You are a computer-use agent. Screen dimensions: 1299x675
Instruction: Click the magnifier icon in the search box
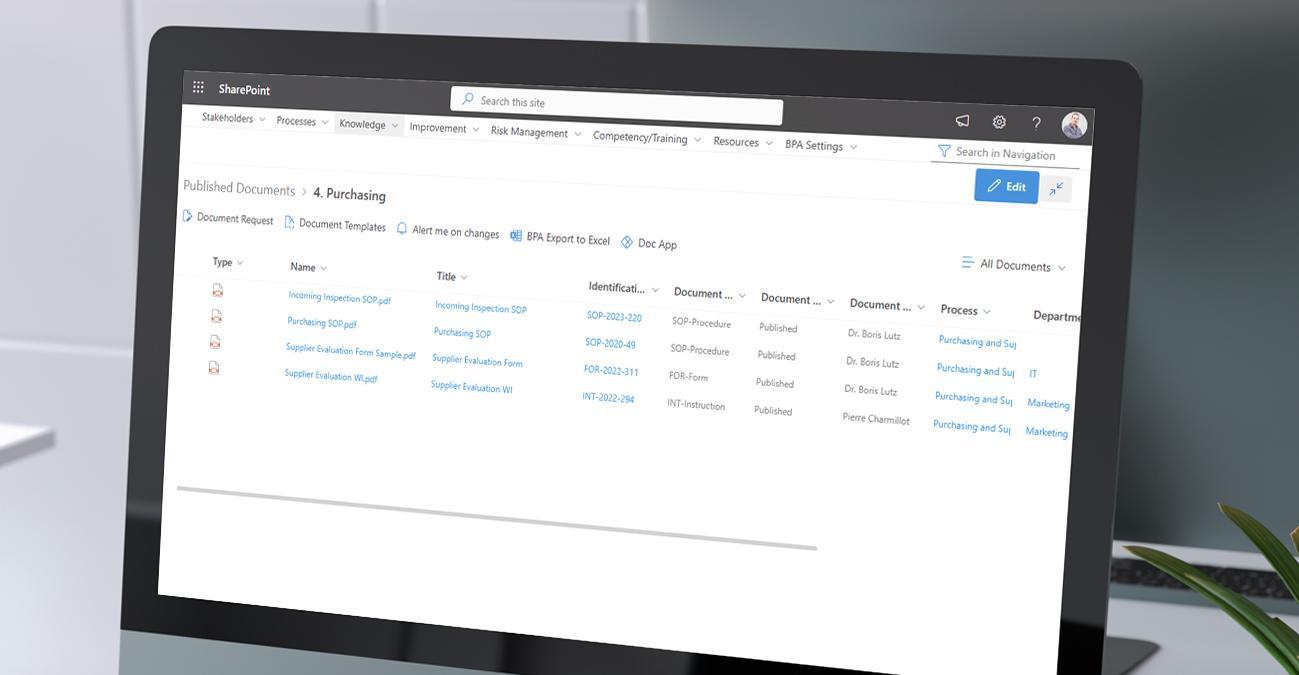467,99
